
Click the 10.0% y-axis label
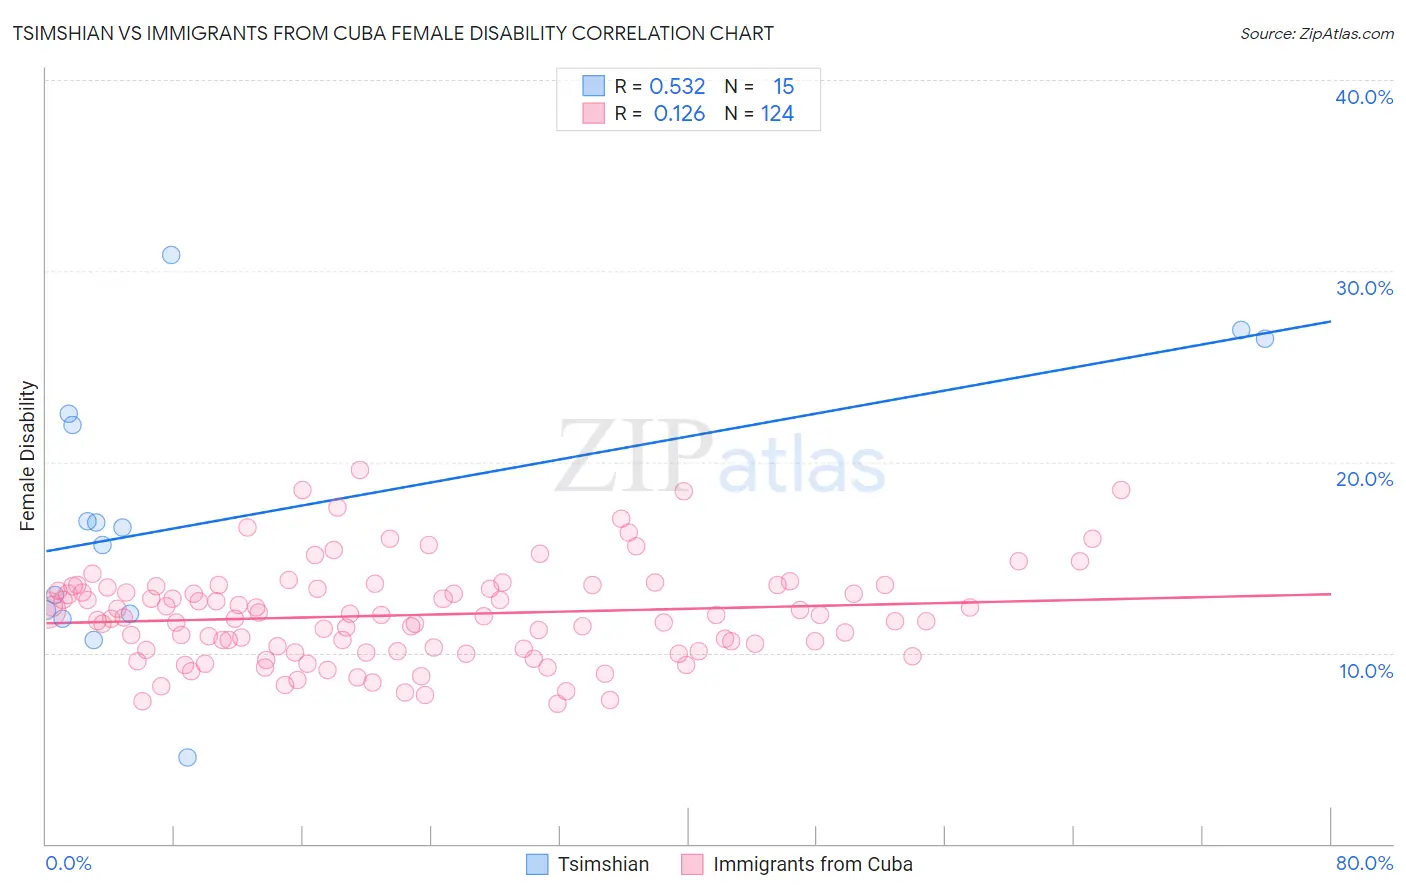click(1366, 671)
